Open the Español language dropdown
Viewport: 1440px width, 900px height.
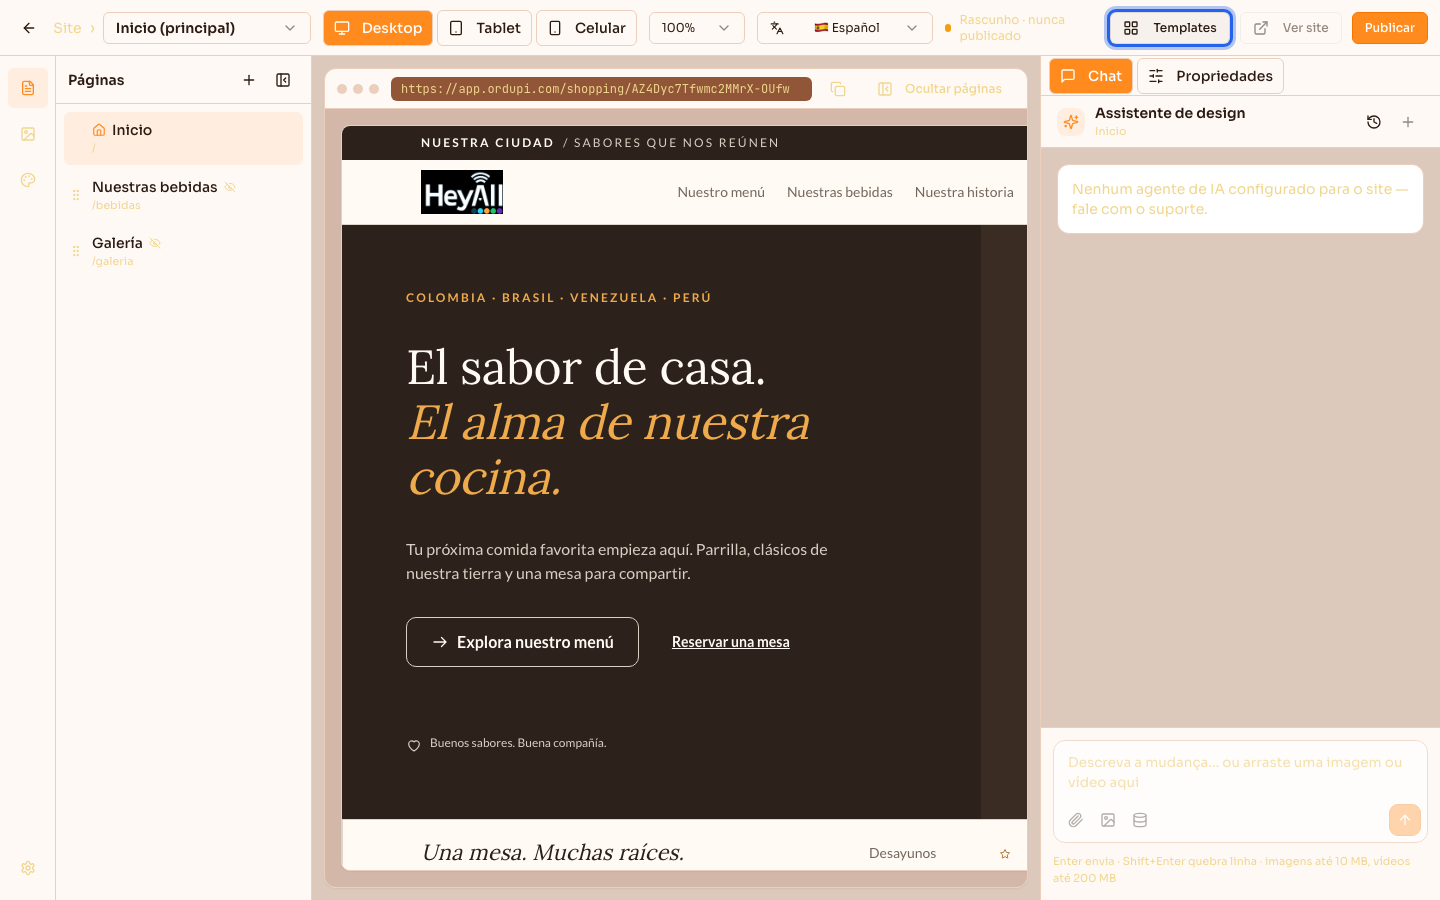pos(845,28)
